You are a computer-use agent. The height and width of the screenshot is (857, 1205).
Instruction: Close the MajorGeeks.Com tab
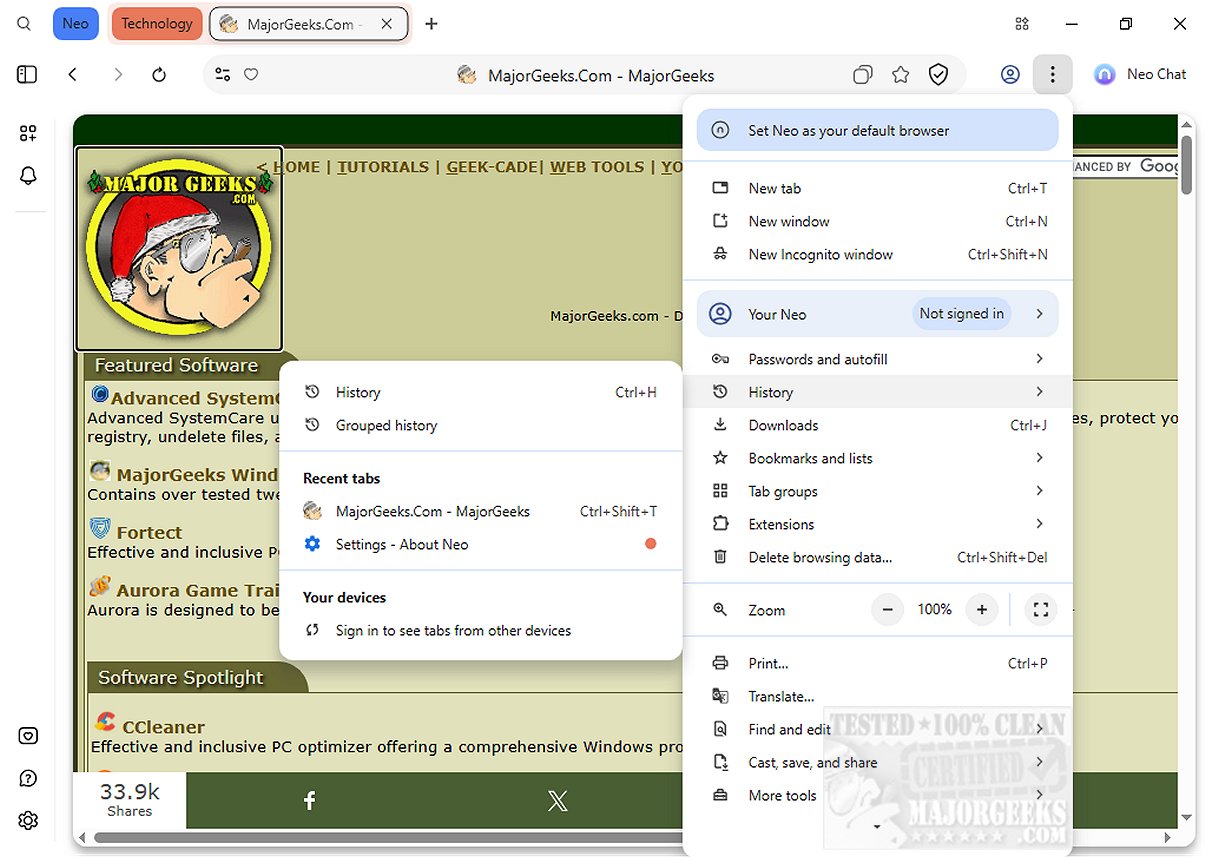click(387, 24)
